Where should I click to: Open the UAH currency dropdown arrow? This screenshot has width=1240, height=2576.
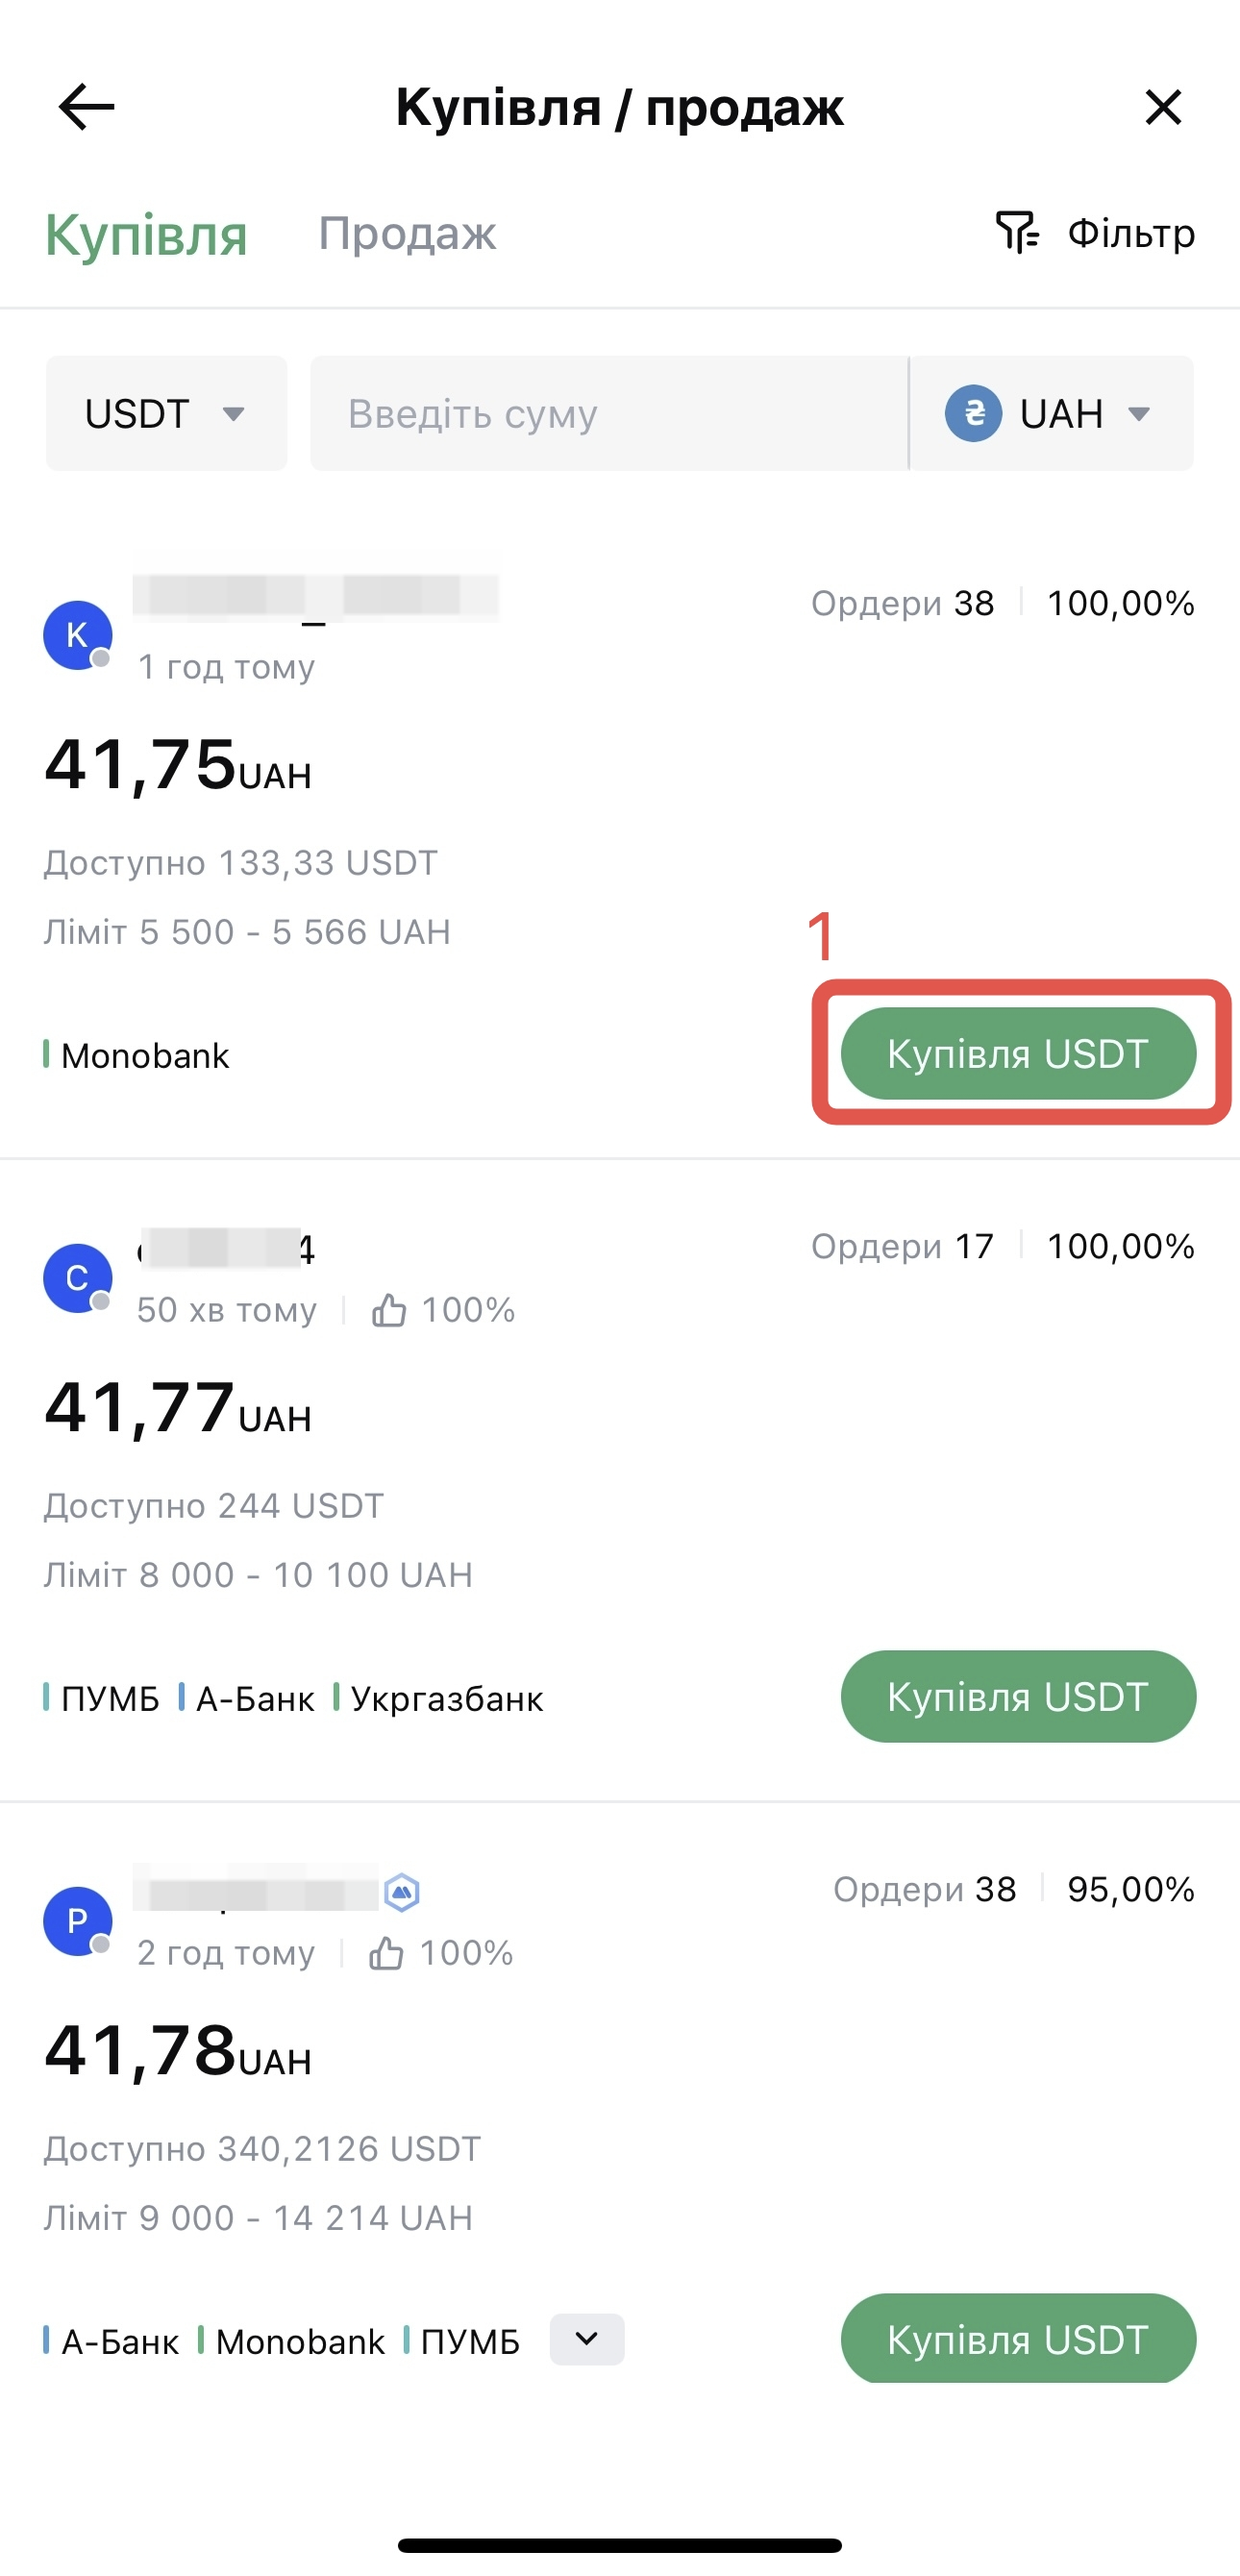(1139, 414)
